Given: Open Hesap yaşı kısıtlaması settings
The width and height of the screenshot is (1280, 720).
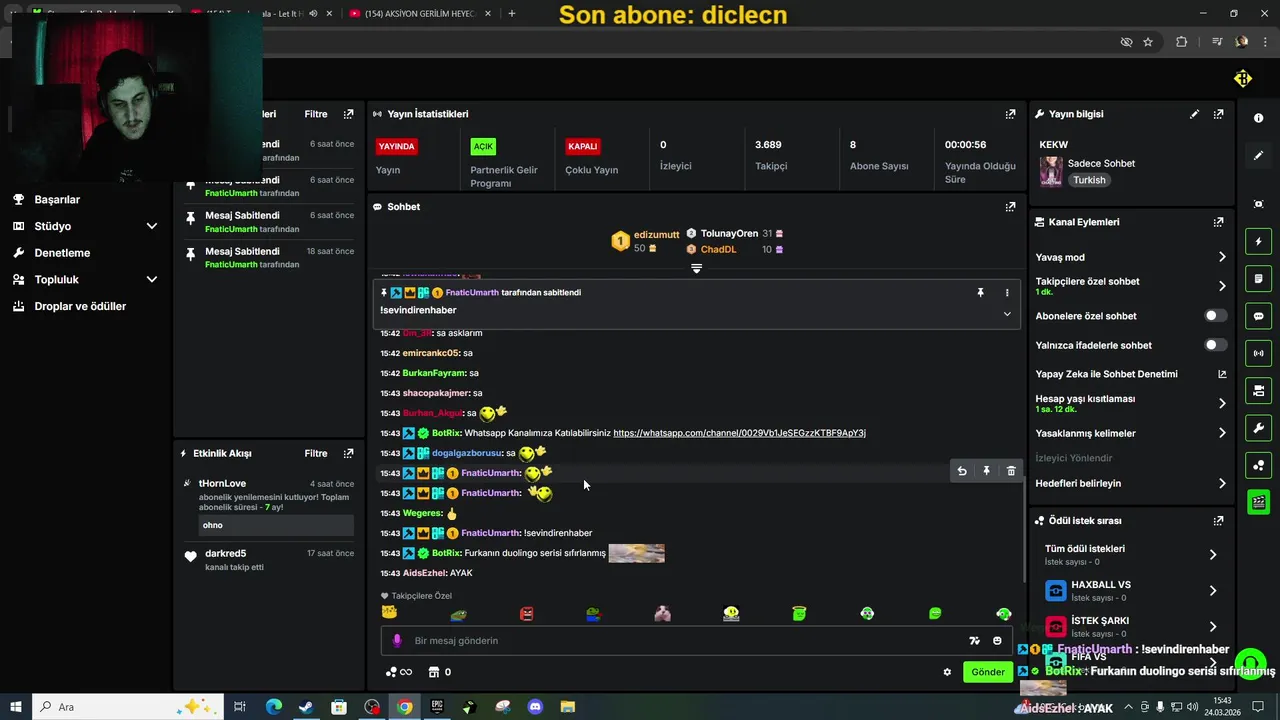Looking at the screenshot, I should pyautogui.click(x=1131, y=404).
